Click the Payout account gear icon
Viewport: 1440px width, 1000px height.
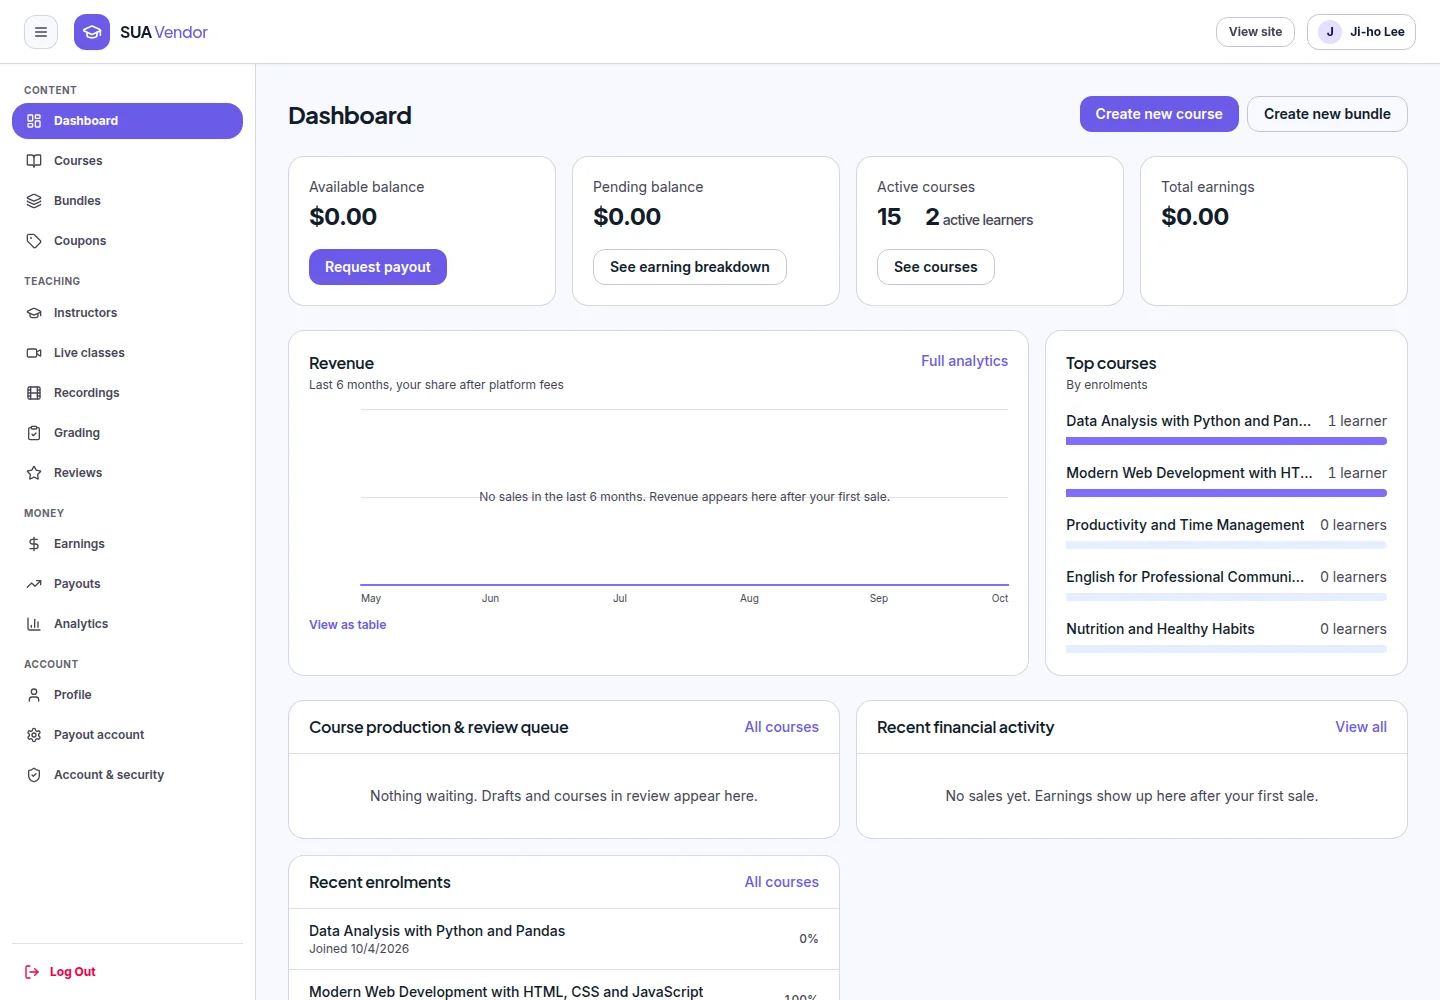(34, 735)
